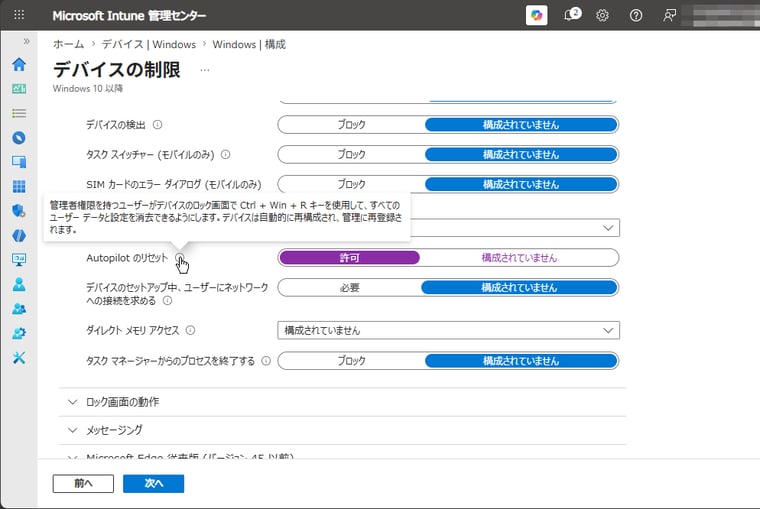This screenshot has width=760, height=509.
Task: Open Endpoint security shield icon
Action: point(19,211)
